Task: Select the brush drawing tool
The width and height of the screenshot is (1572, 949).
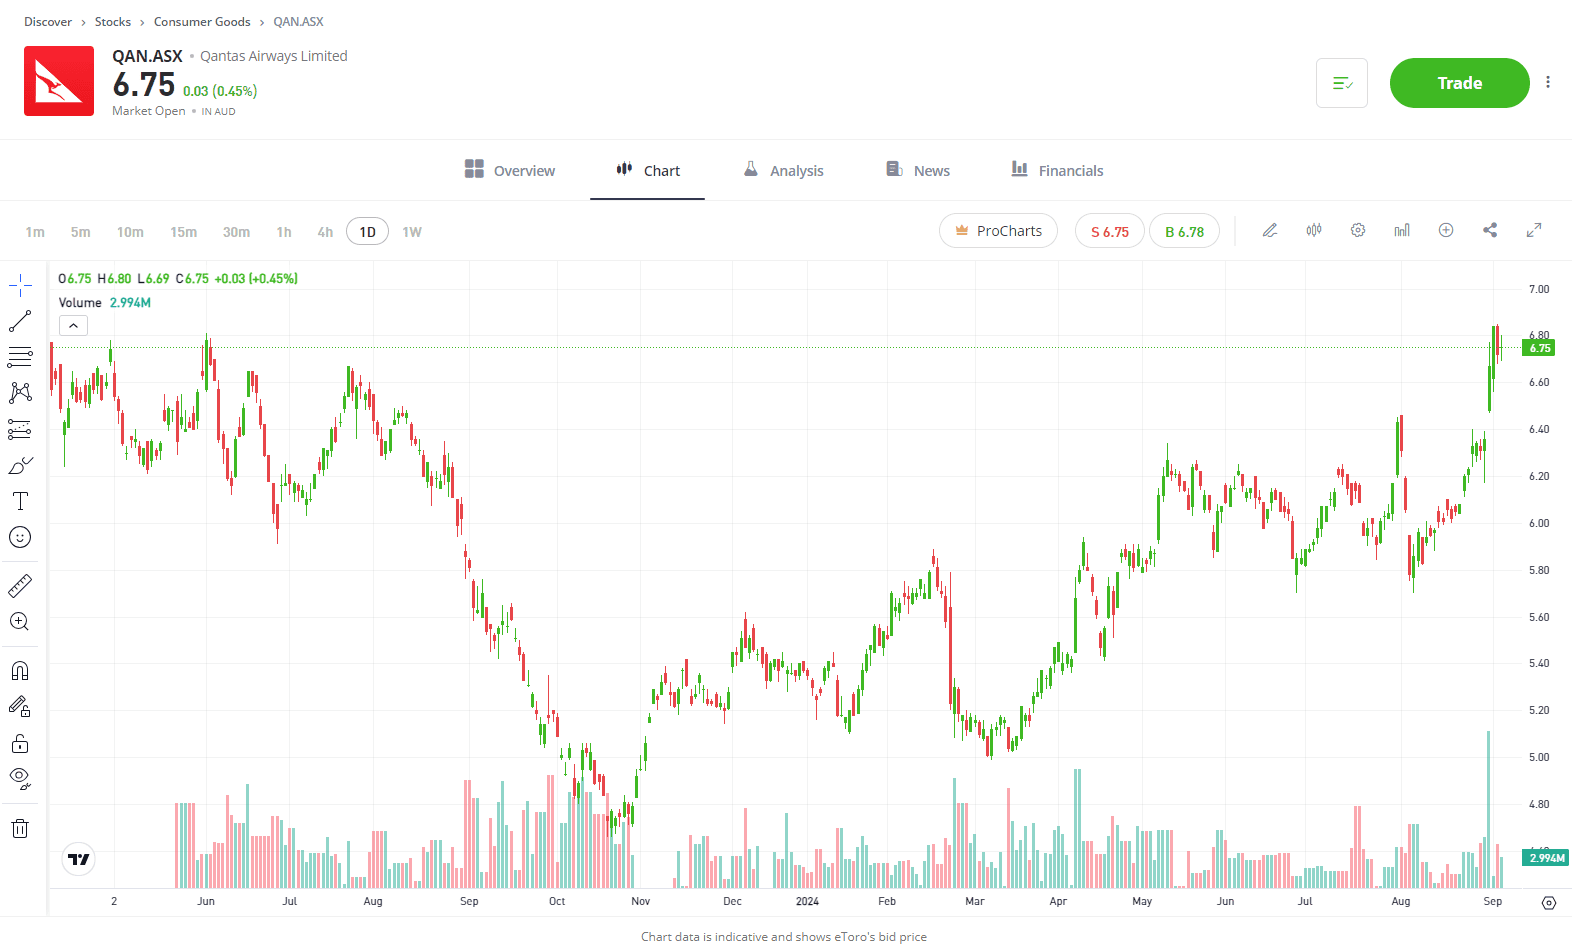Action: coord(20,465)
